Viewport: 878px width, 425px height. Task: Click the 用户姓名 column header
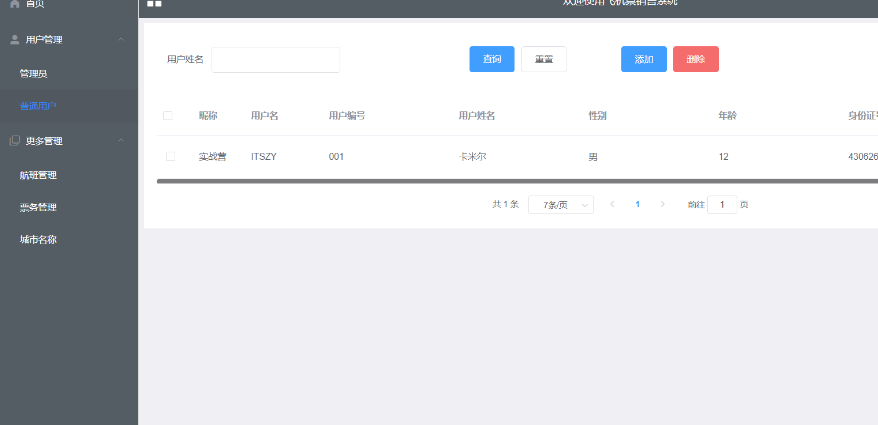click(477, 116)
